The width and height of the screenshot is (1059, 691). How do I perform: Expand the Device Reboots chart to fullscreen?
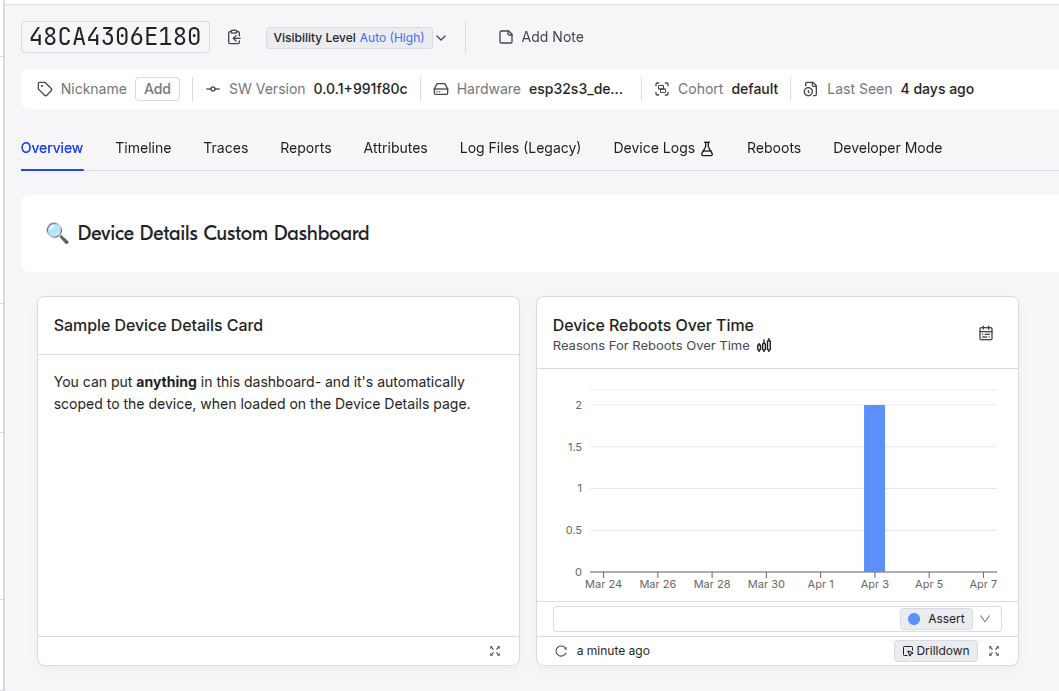[993, 650]
